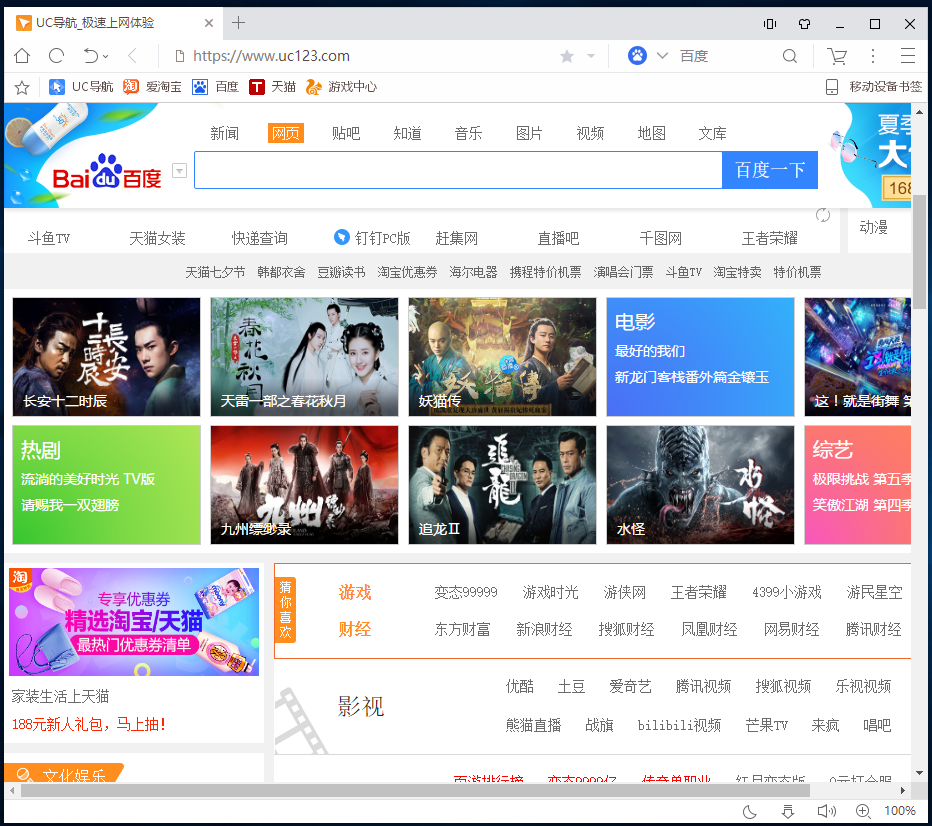
Task: Open the 钉钉PC版 link
Action: pos(372,238)
